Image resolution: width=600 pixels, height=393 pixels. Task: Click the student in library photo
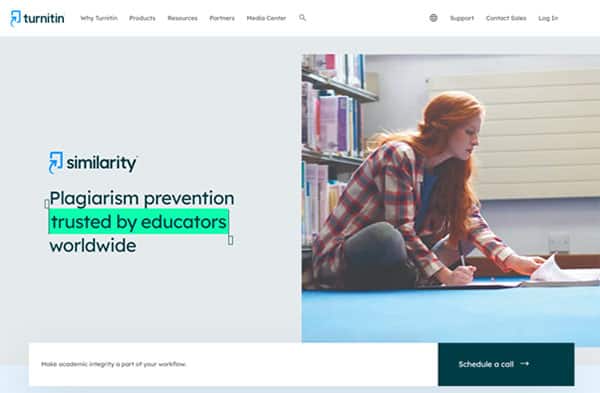[451, 198]
